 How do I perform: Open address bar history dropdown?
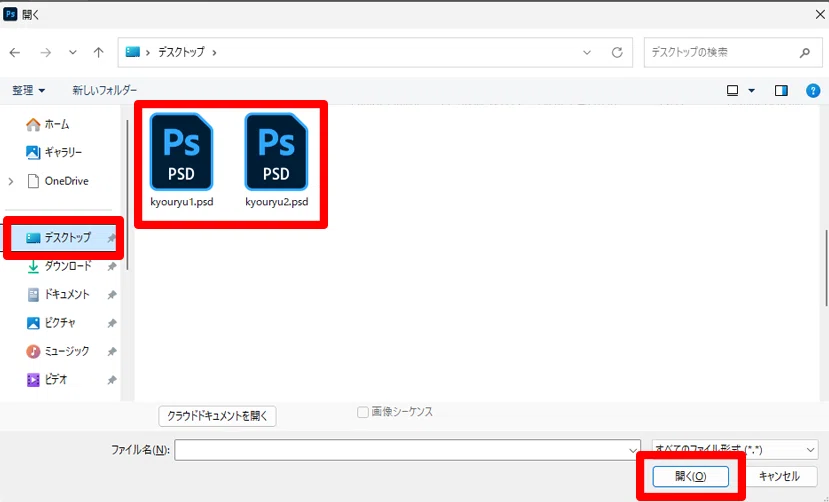pyautogui.click(x=587, y=52)
